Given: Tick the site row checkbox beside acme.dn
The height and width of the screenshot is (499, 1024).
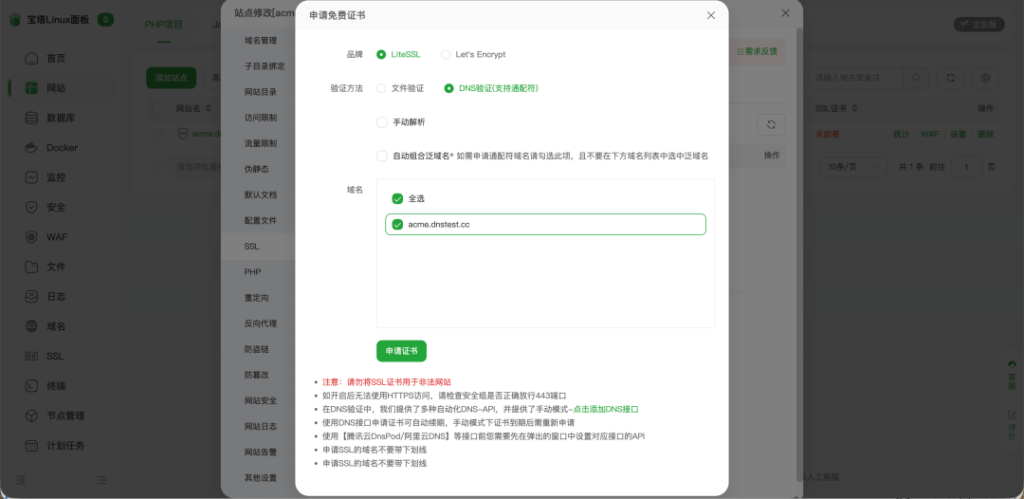Looking at the screenshot, I should click(x=157, y=134).
